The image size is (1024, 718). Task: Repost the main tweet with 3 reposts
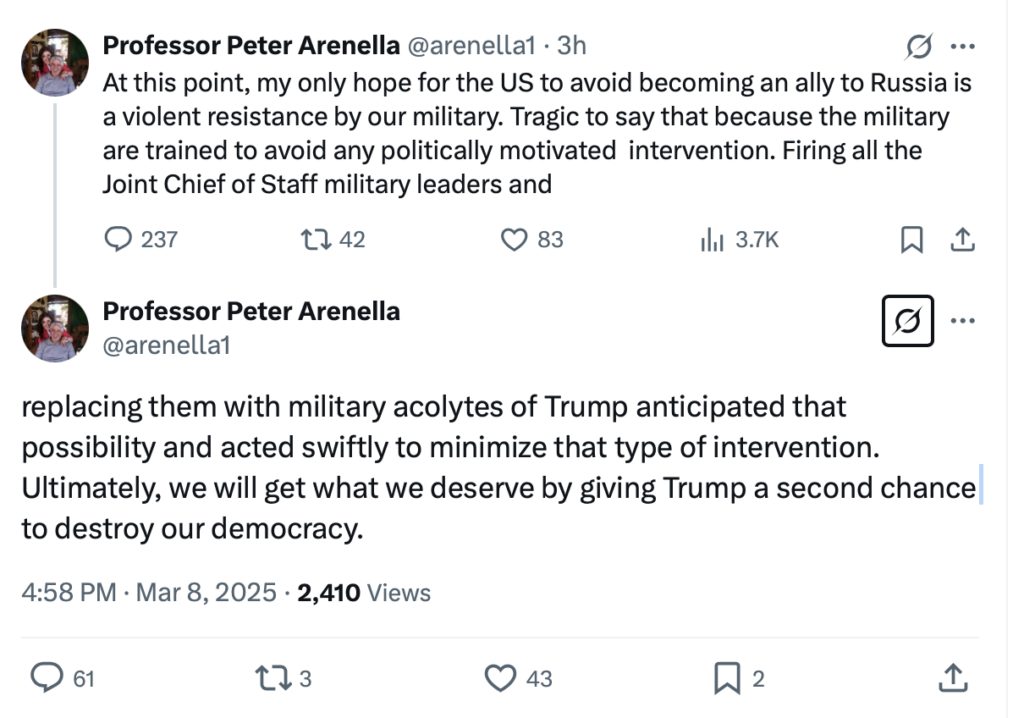pos(274,678)
